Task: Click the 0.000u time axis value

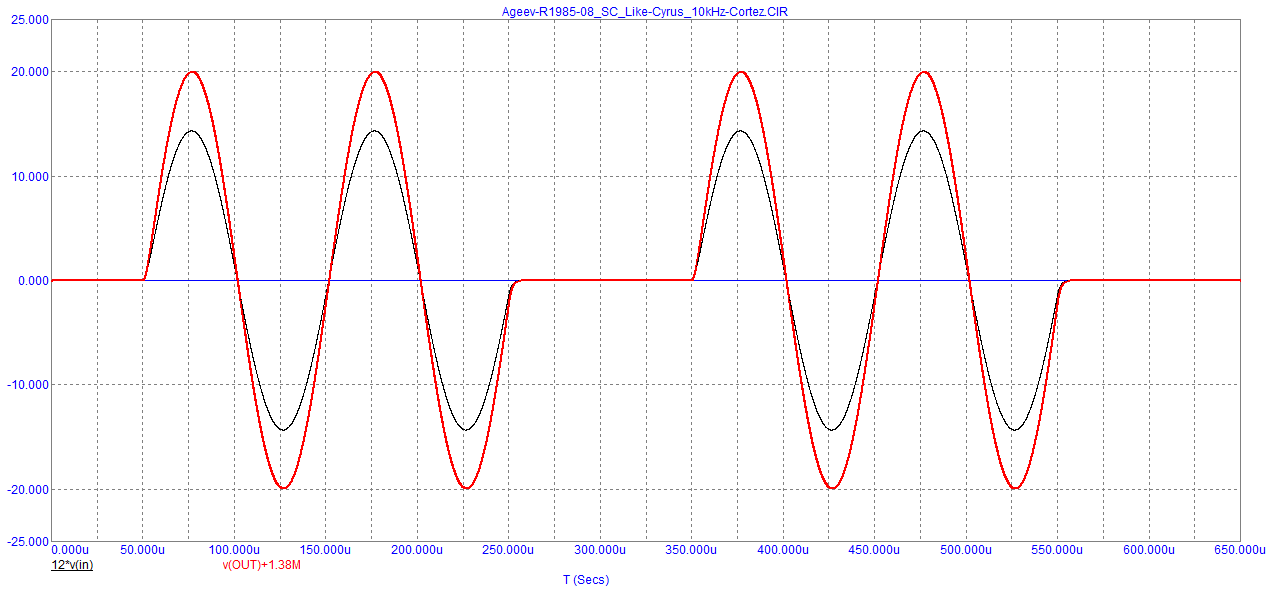Action: click(x=69, y=550)
